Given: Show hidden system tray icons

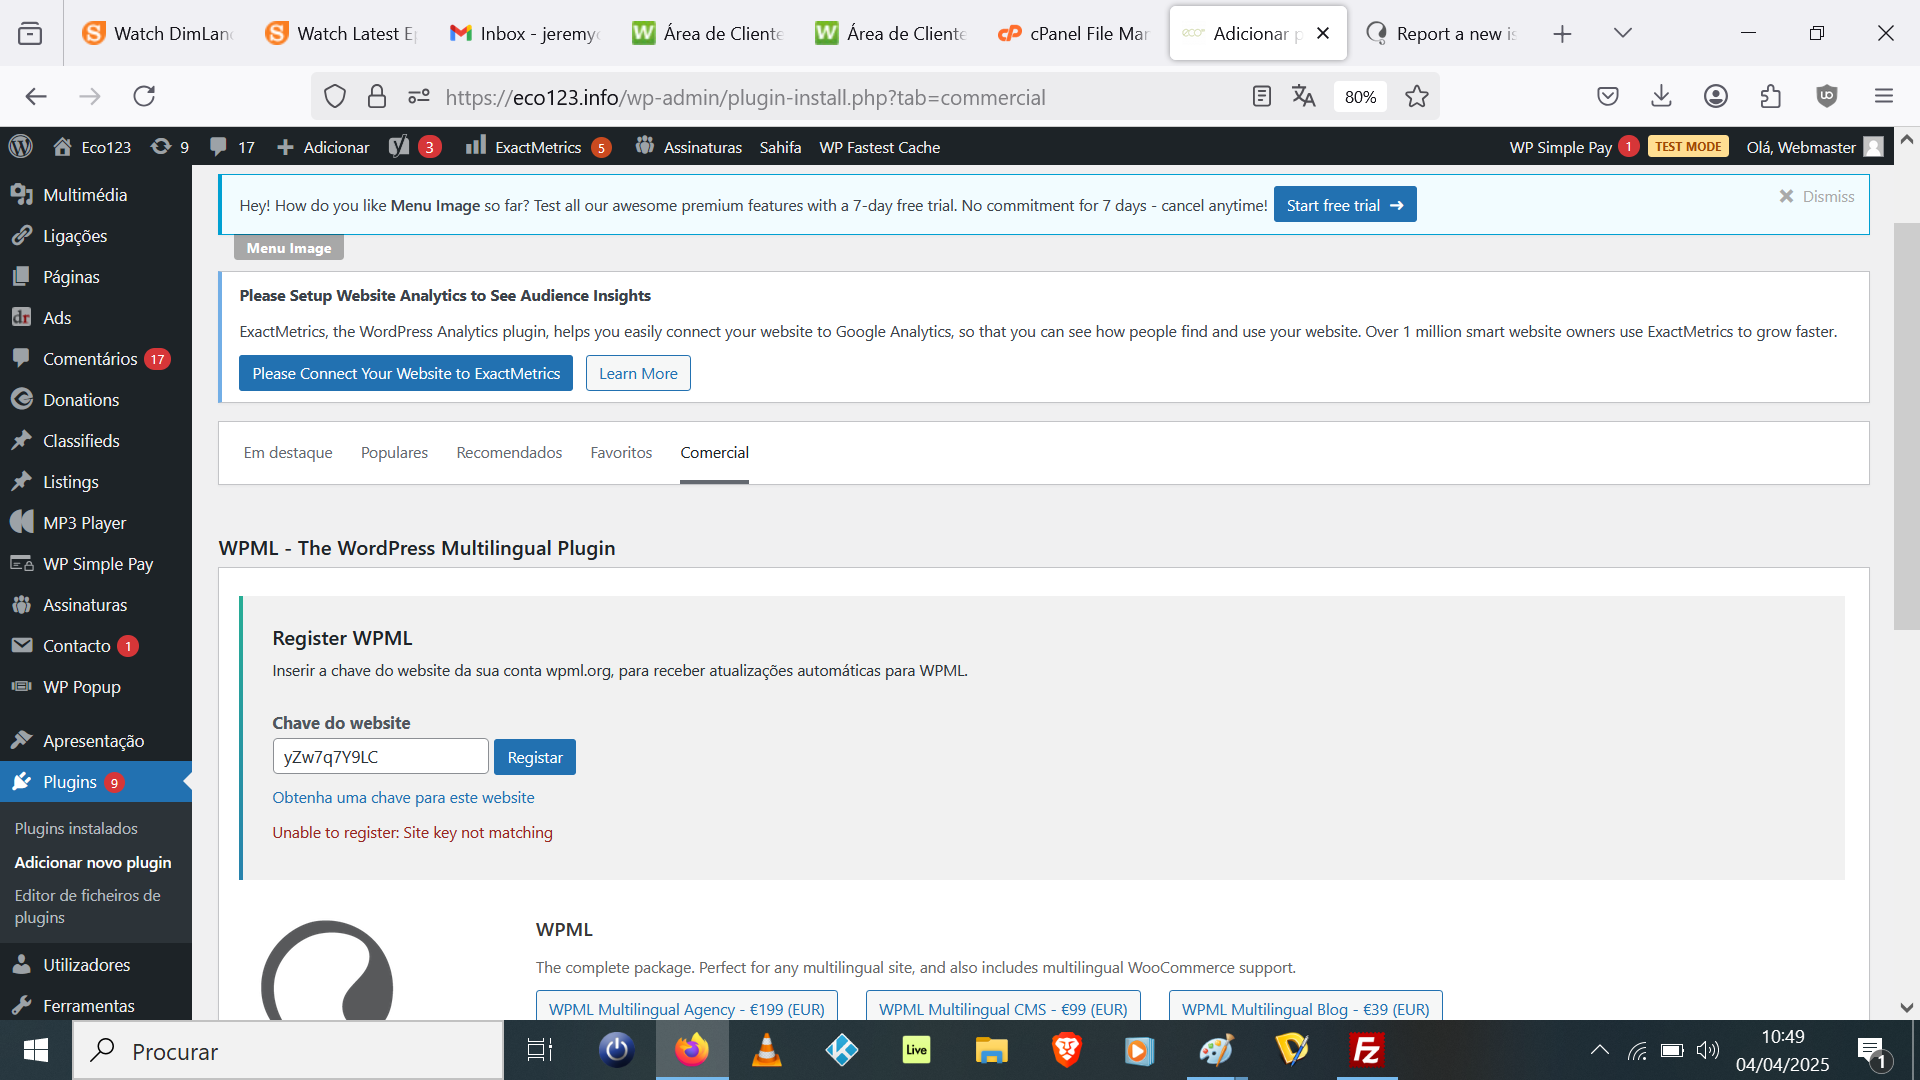Looking at the screenshot, I should pos(1599,1050).
